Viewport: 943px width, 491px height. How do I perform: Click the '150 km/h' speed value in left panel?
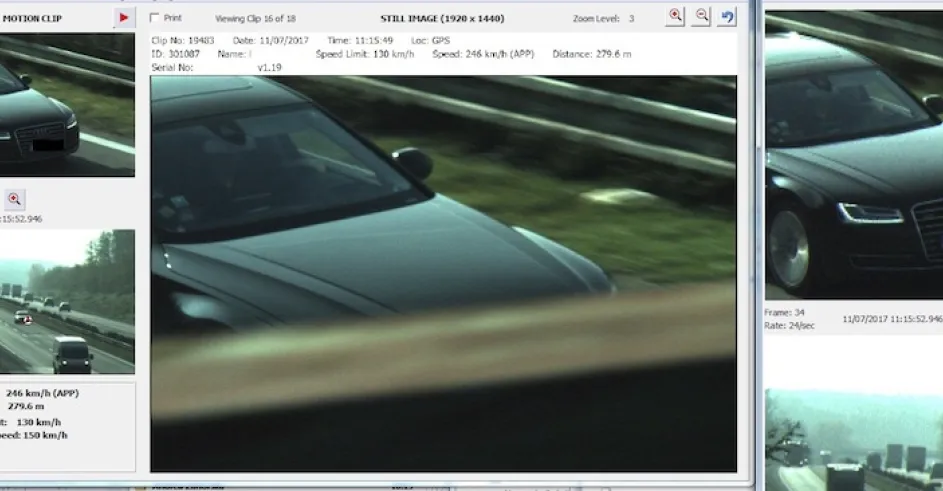tap(45, 435)
